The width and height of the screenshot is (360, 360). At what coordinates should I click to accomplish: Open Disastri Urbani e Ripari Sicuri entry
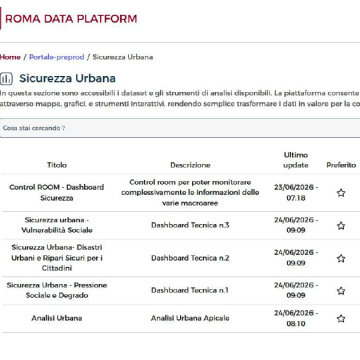point(57,258)
